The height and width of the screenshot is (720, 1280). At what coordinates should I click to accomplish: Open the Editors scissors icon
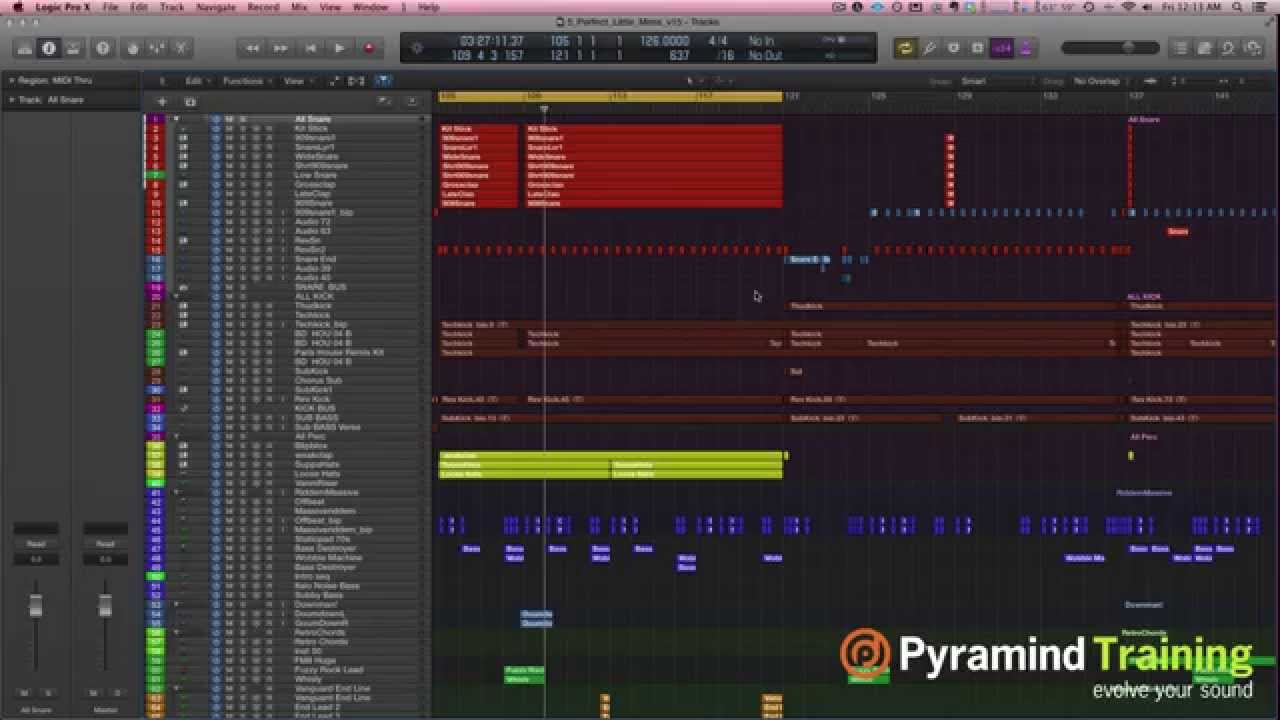pos(181,48)
